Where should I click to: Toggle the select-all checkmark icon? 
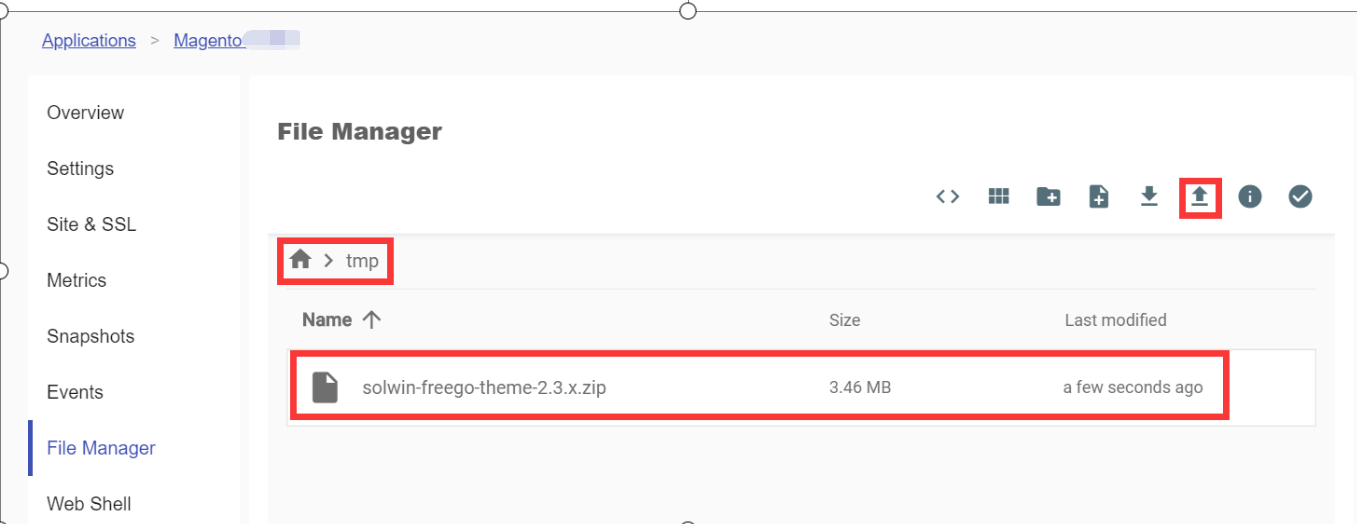(1300, 197)
